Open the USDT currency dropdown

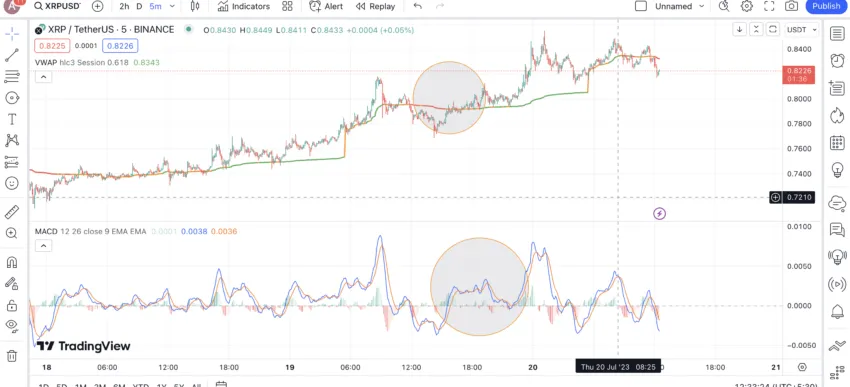click(802, 30)
